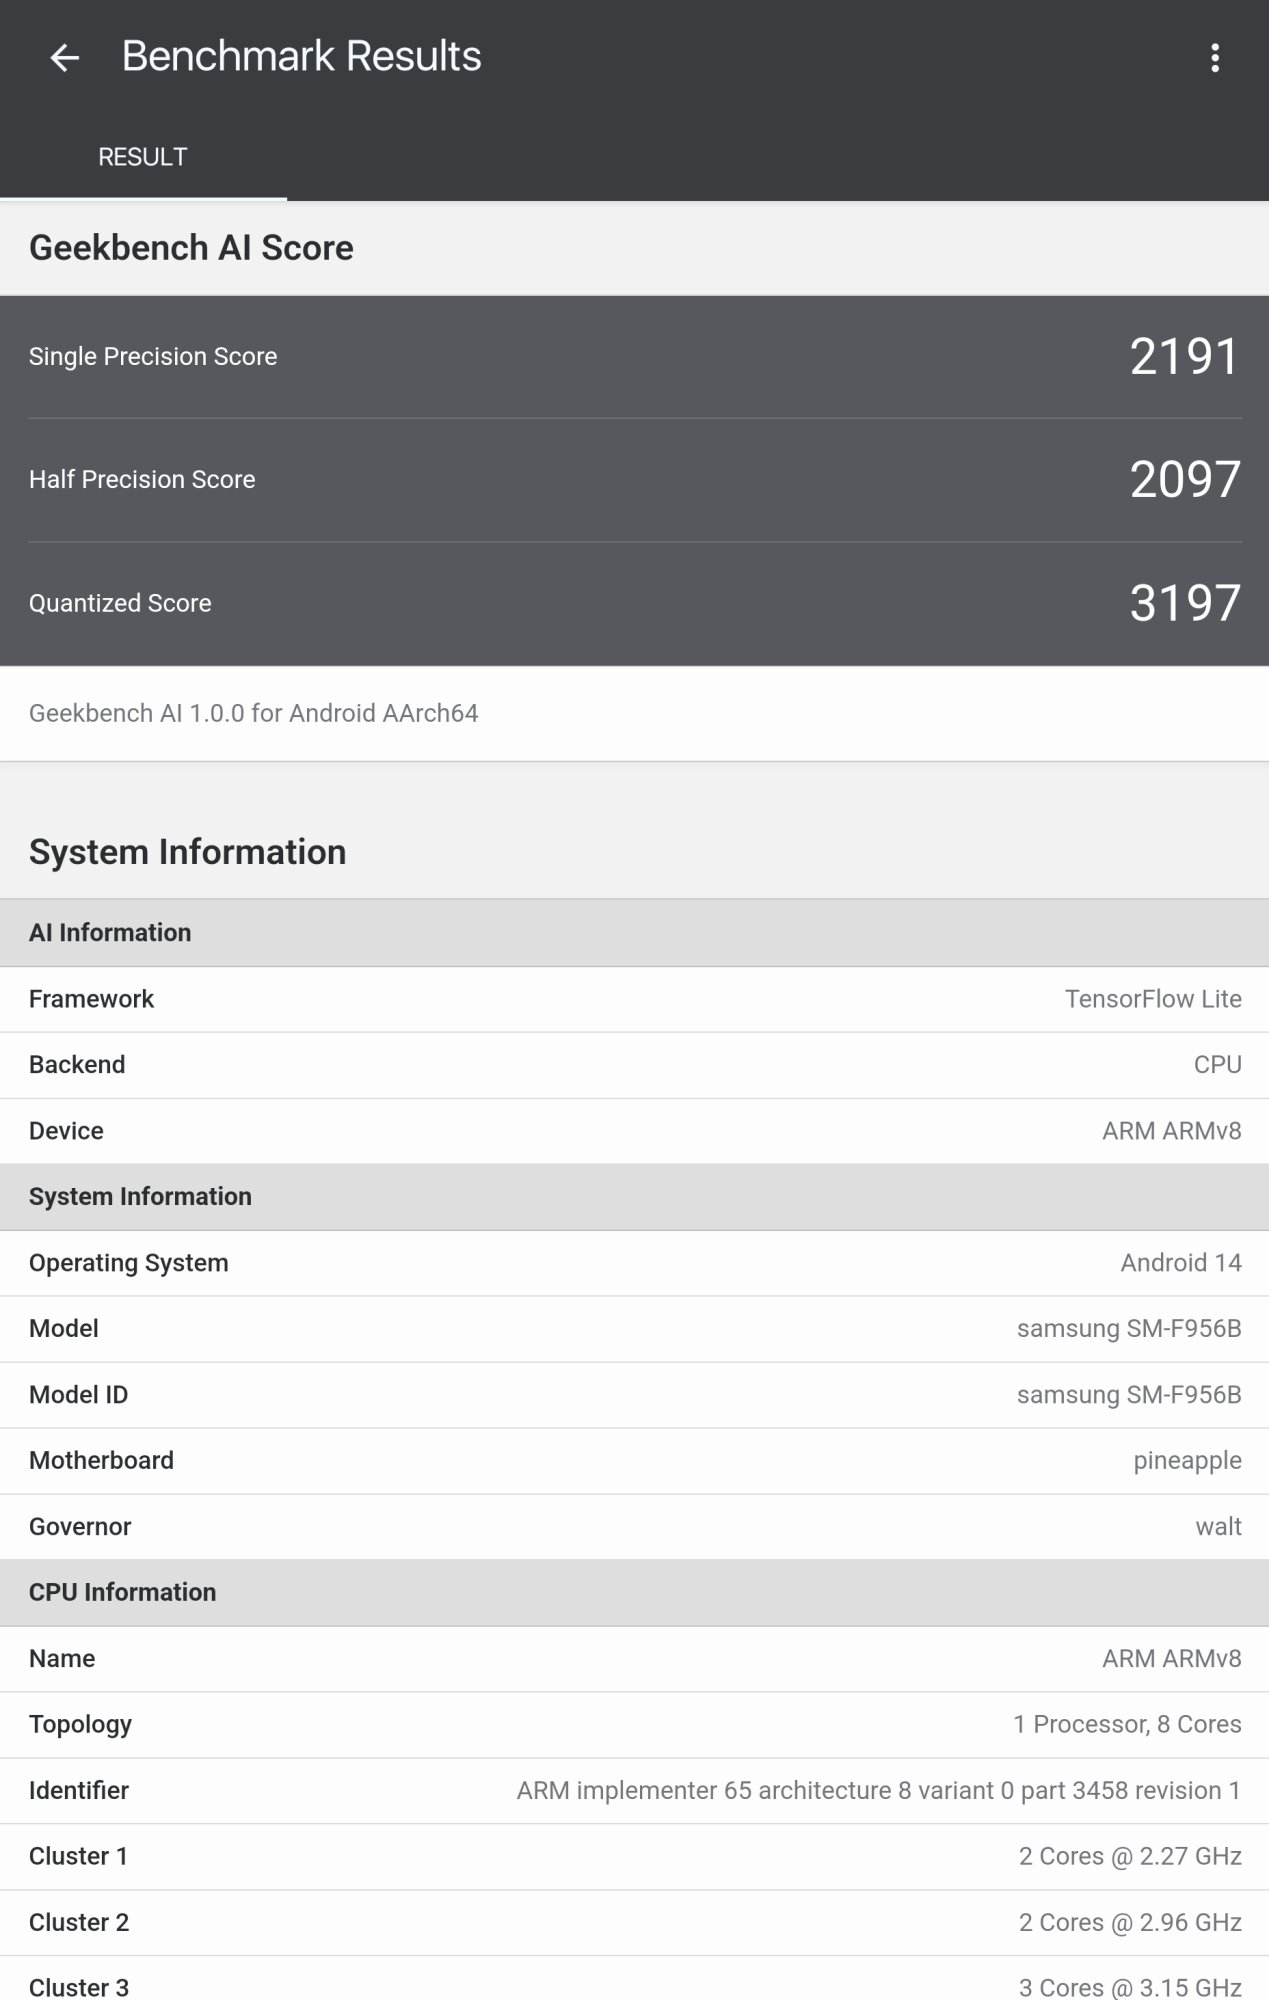1269x2000 pixels.
Task: Tap the score value 2191
Action: pyautogui.click(x=1185, y=357)
